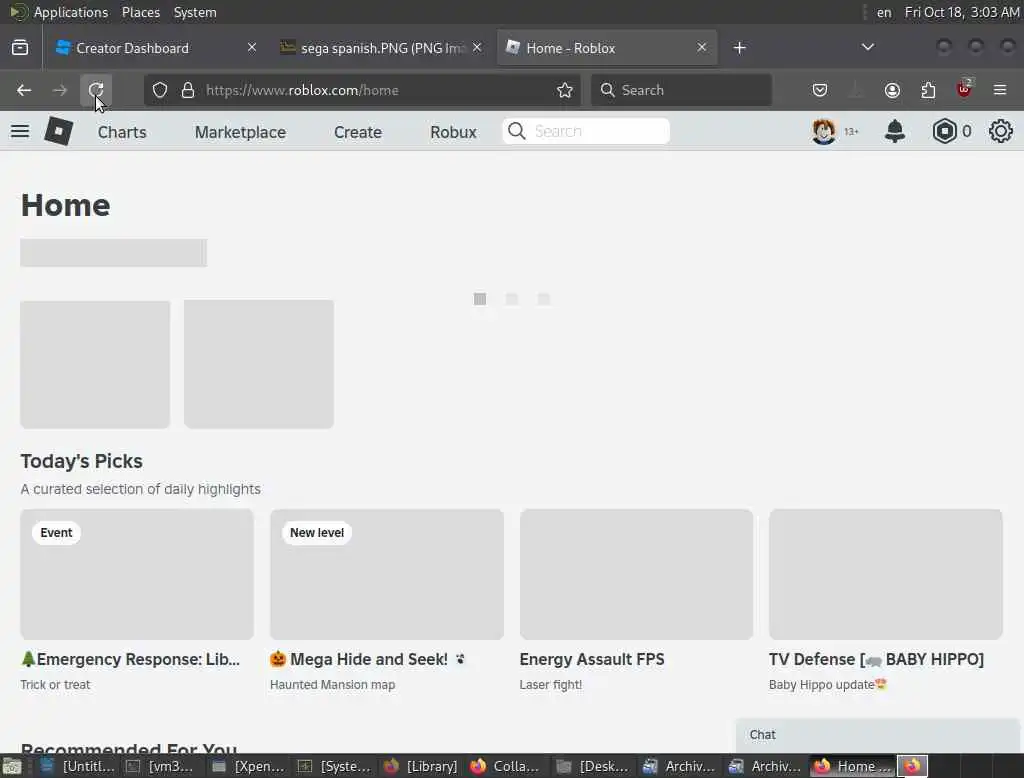Open the TV Defense game thumbnail

pos(886,574)
